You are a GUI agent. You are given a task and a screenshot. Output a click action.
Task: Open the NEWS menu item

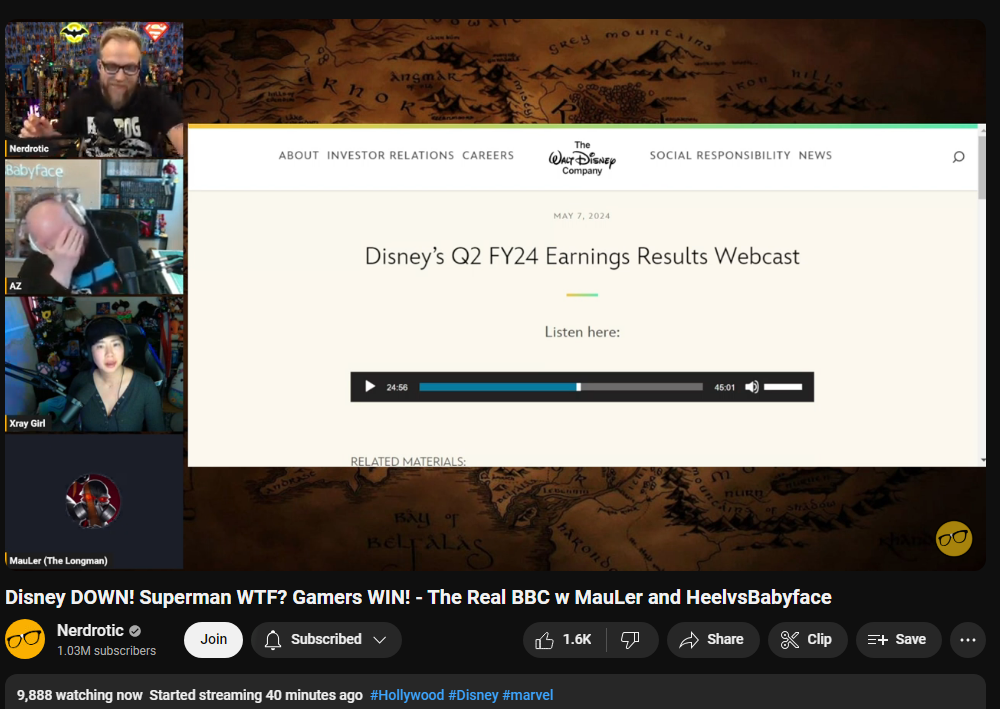(x=815, y=156)
